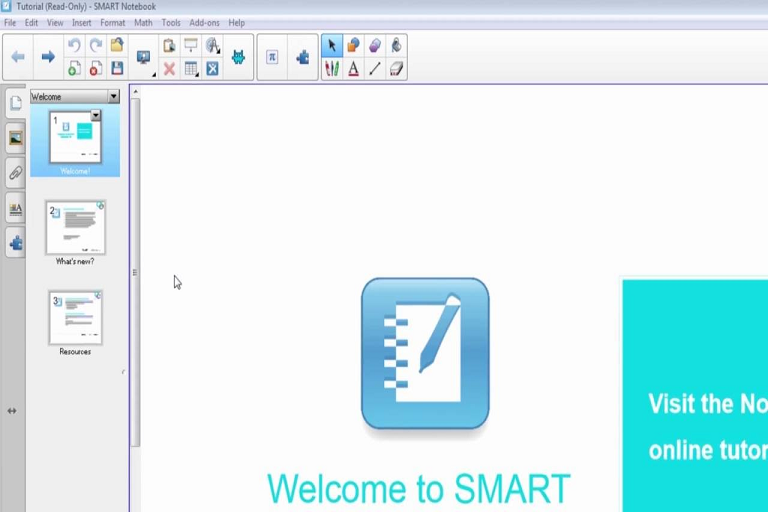Open a file with the folder icon
This screenshot has width=768, height=512.
117,45
